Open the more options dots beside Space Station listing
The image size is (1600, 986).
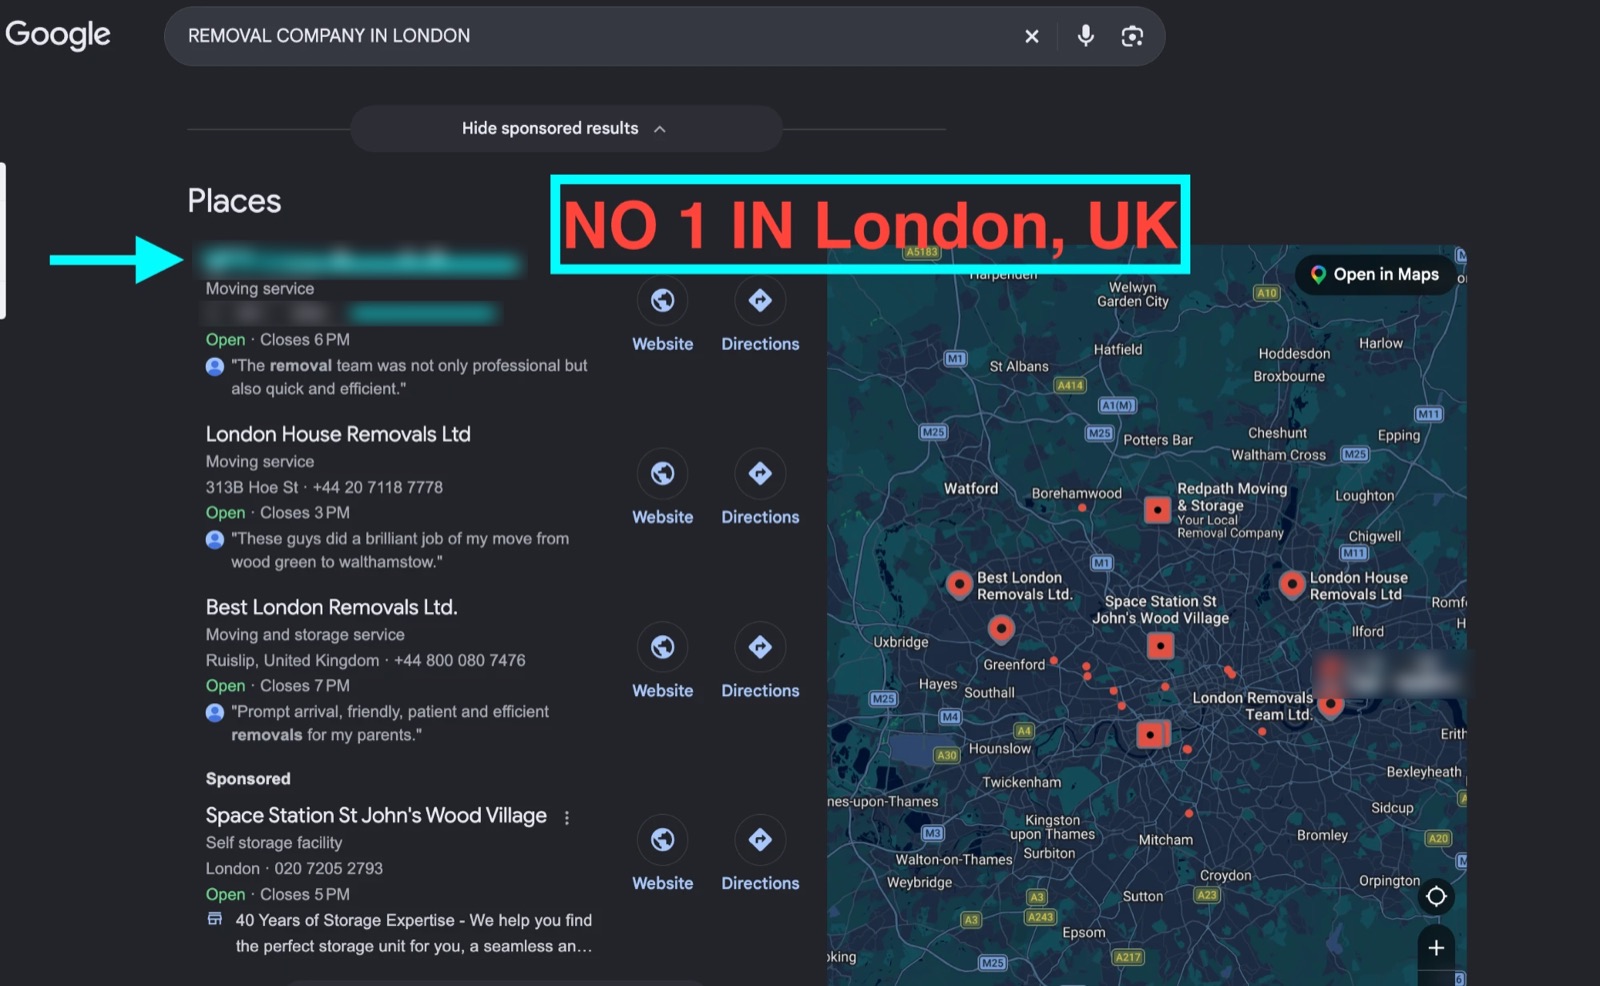coord(567,817)
